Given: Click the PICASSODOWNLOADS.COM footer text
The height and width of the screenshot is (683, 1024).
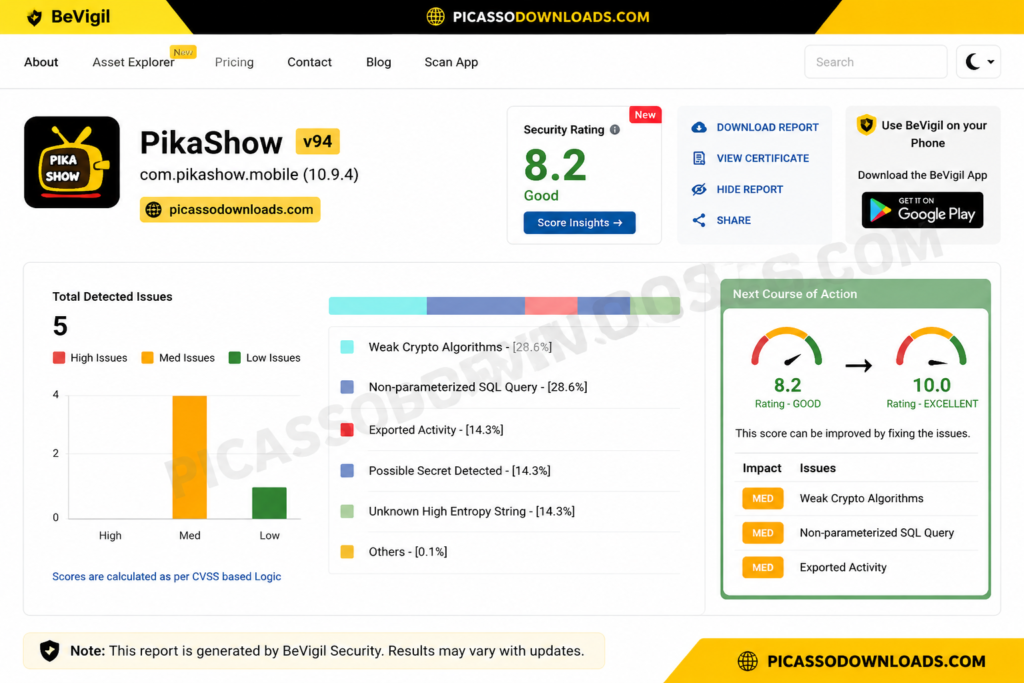Looking at the screenshot, I should coord(876,661).
